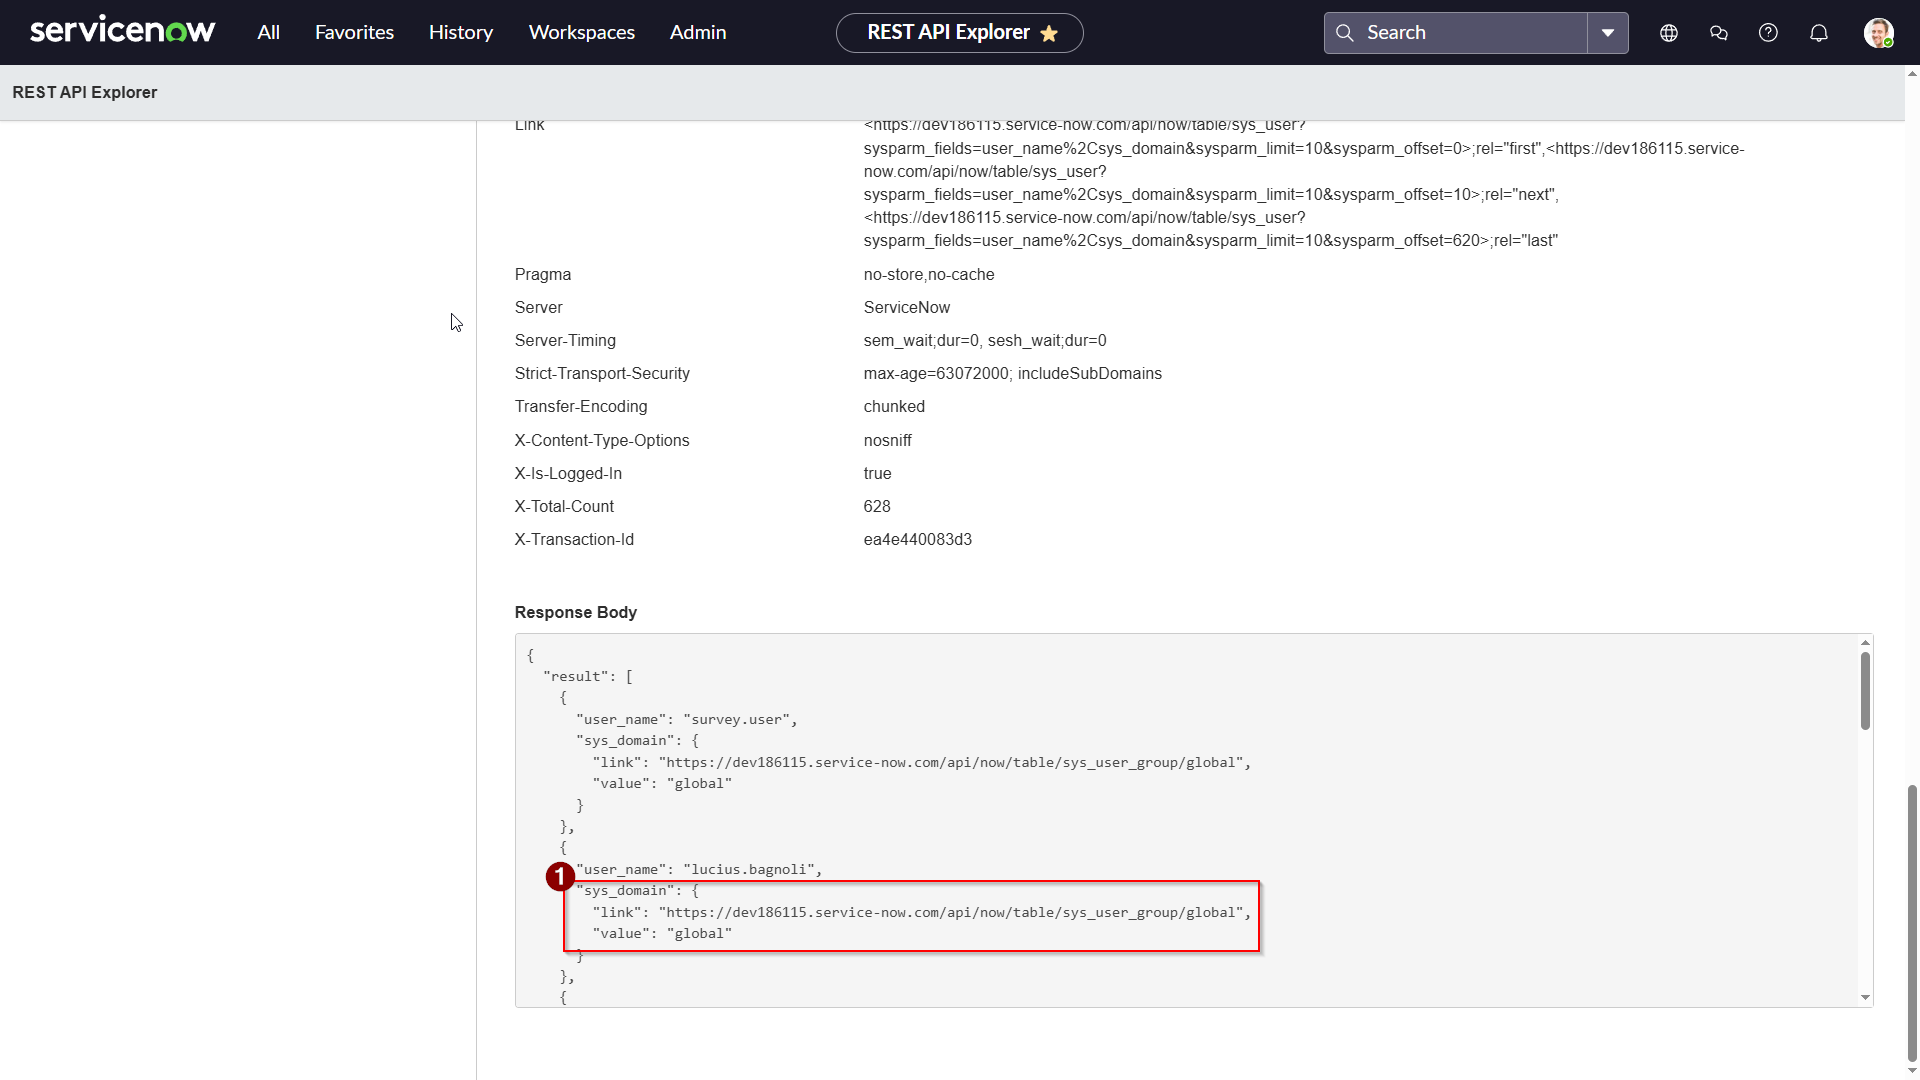Open the Workspaces menu
This screenshot has height=1080, width=1920.
point(581,32)
